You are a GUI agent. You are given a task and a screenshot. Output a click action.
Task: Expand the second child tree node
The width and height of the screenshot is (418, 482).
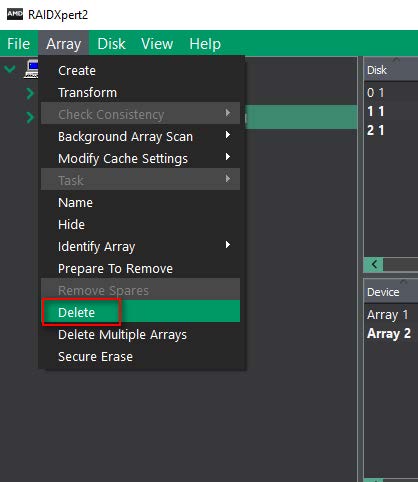[x=30, y=117]
